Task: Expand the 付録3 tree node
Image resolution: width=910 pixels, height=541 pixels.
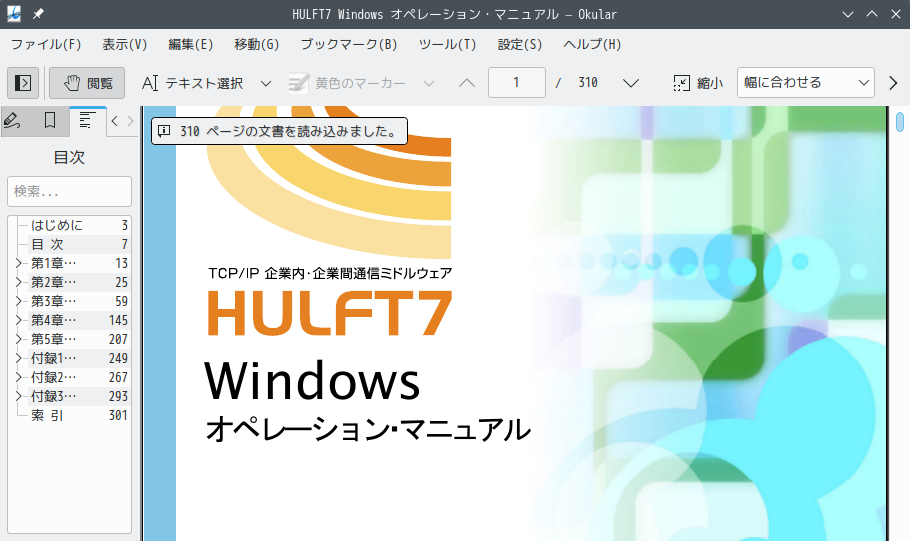Action: coord(19,396)
